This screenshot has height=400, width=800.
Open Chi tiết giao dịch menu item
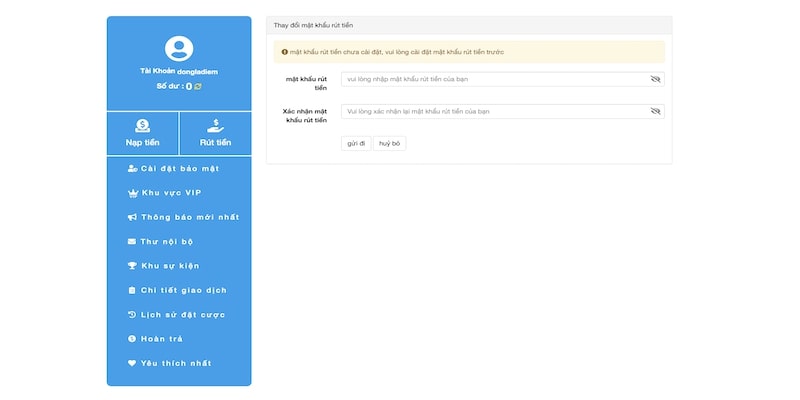[183, 290]
